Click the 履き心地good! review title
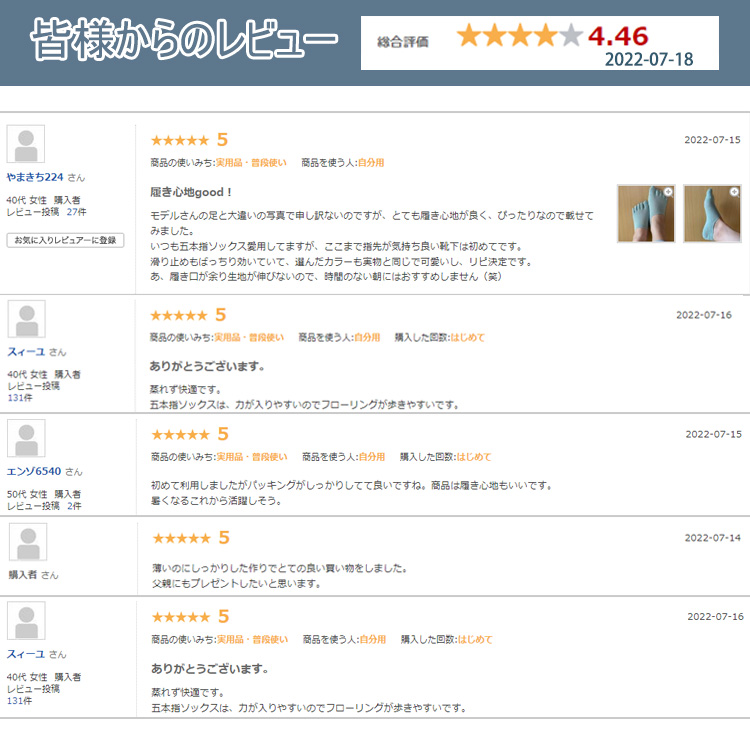 tap(191, 191)
